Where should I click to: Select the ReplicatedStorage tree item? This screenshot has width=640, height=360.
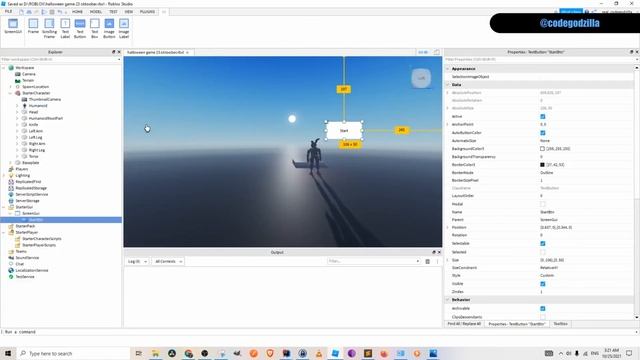point(31,188)
